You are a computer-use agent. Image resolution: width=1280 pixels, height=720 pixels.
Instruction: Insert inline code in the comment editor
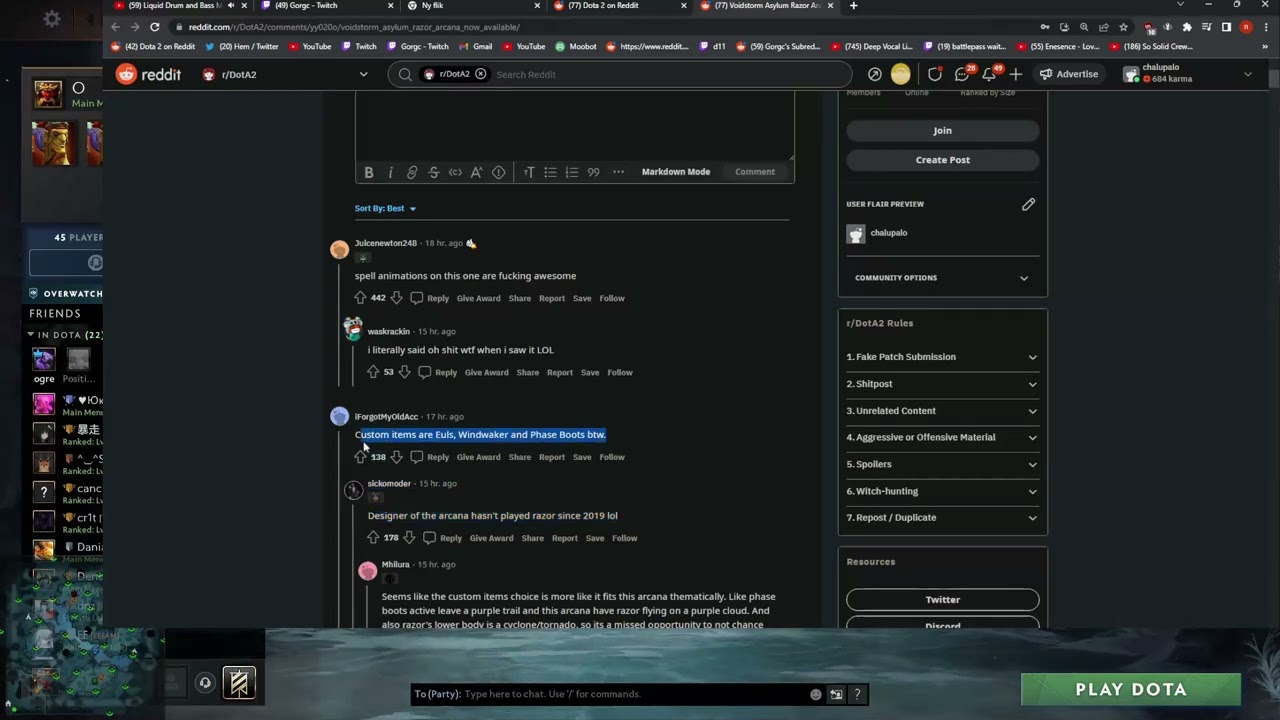(x=455, y=172)
